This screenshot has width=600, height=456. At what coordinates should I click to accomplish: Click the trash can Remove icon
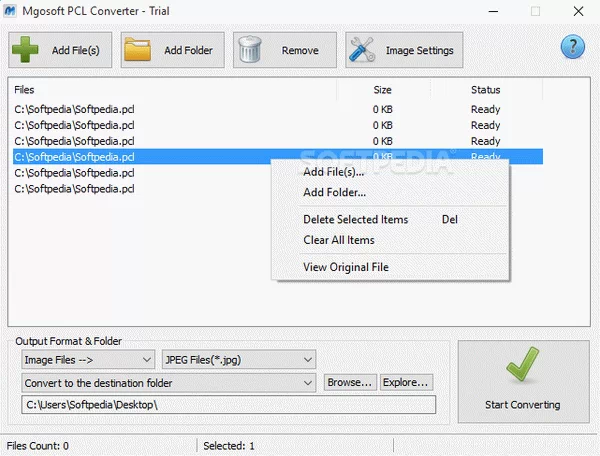pos(250,49)
